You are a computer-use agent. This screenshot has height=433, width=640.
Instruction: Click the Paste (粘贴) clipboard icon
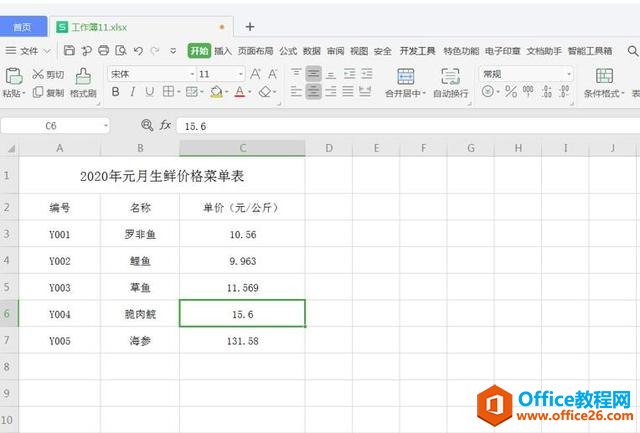click(13, 76)
